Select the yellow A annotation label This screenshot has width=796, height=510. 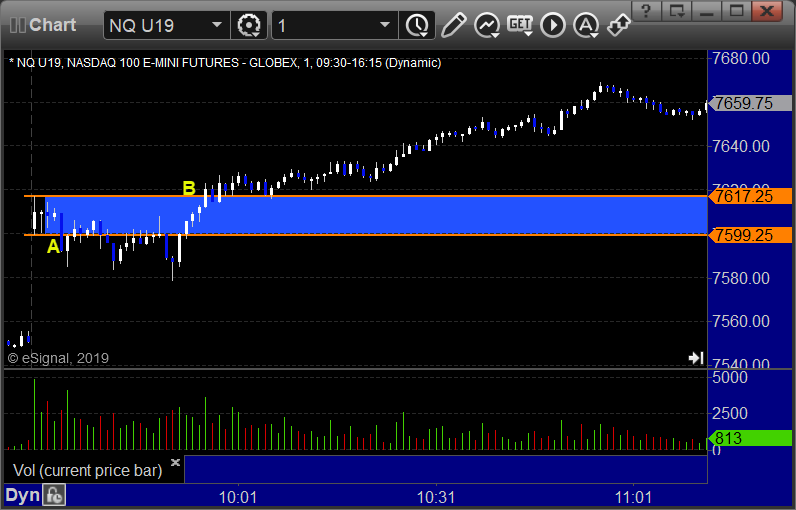53,247
